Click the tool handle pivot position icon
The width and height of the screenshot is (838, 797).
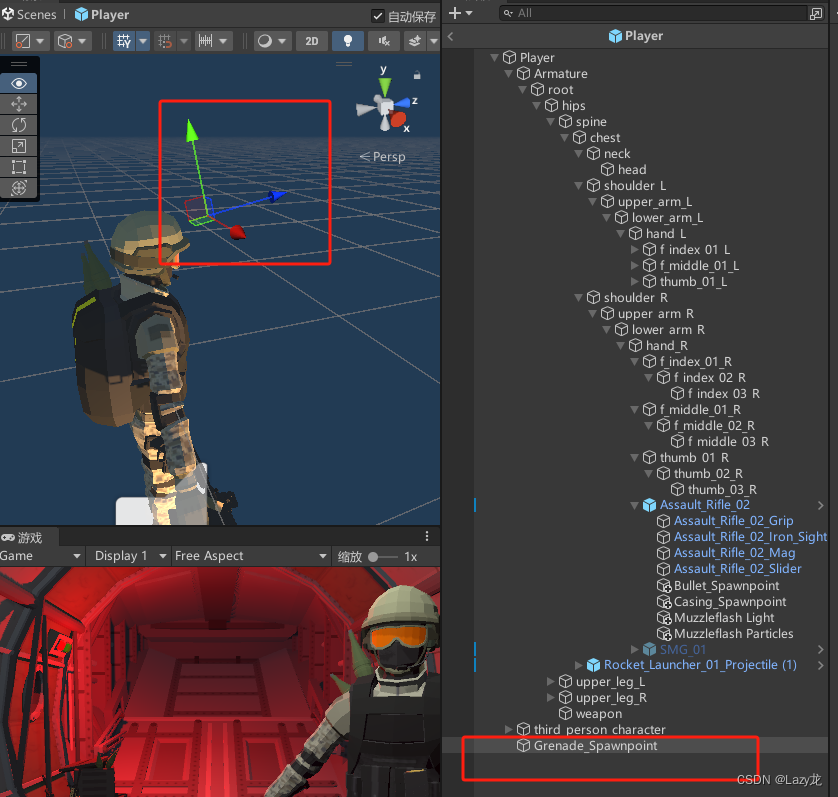coord(23,41)
